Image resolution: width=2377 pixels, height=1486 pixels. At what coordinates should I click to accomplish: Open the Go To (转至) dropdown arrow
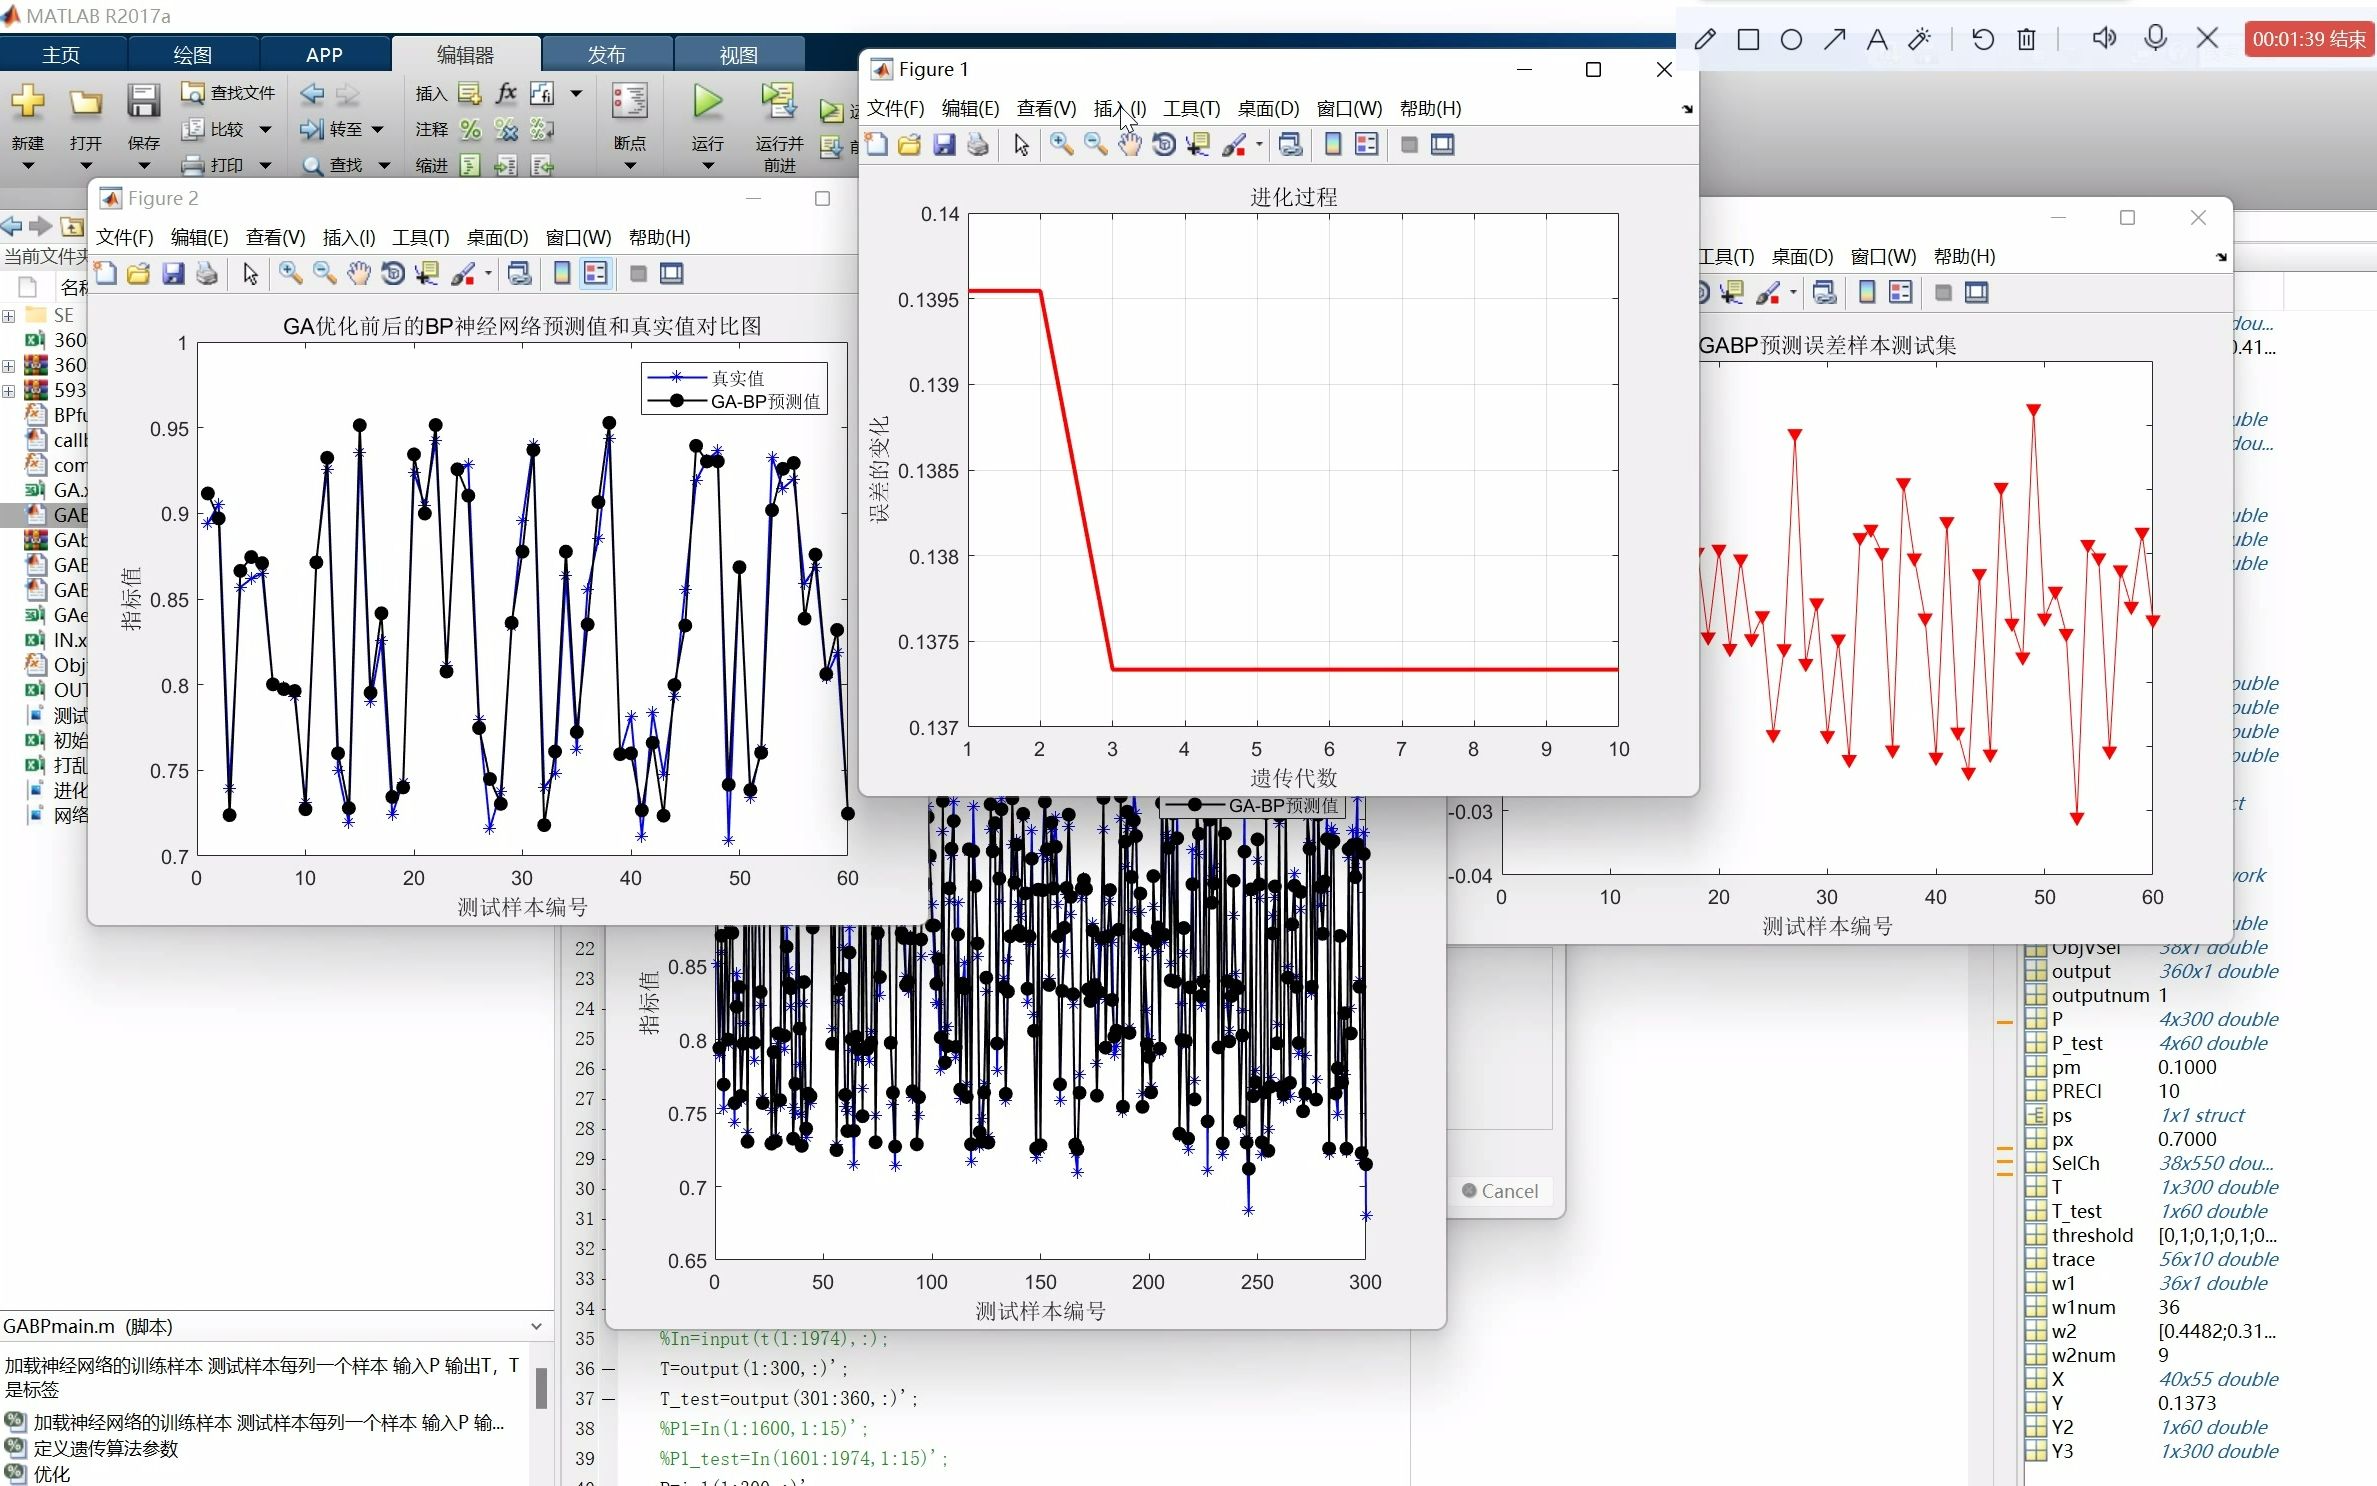coord(377,129)
